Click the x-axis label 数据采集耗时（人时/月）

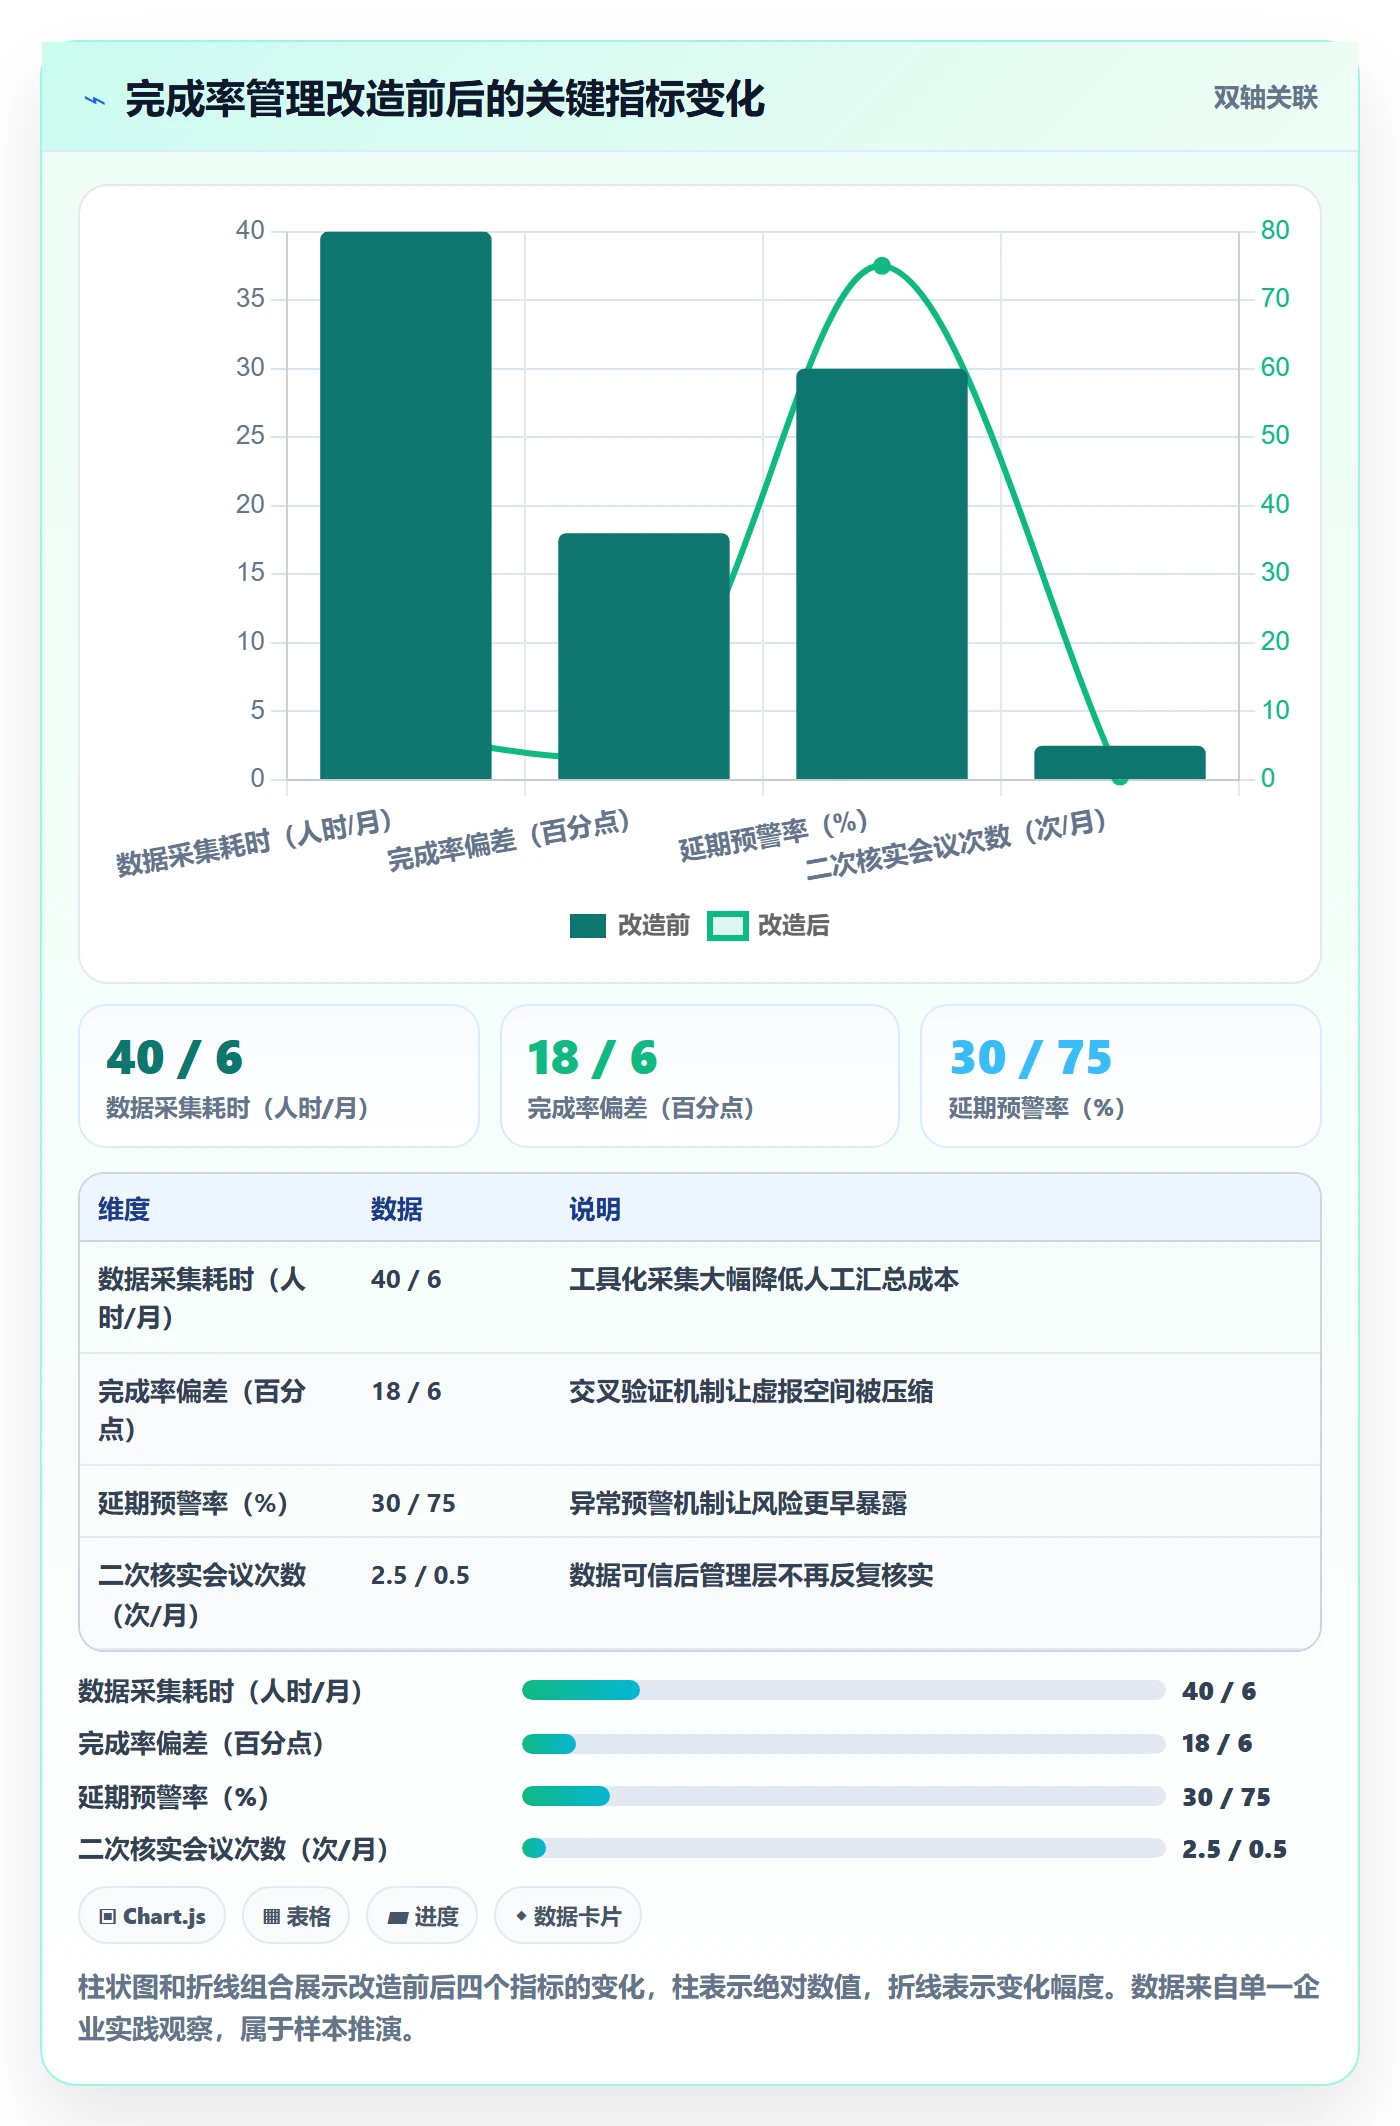click(x=254, y=843)
